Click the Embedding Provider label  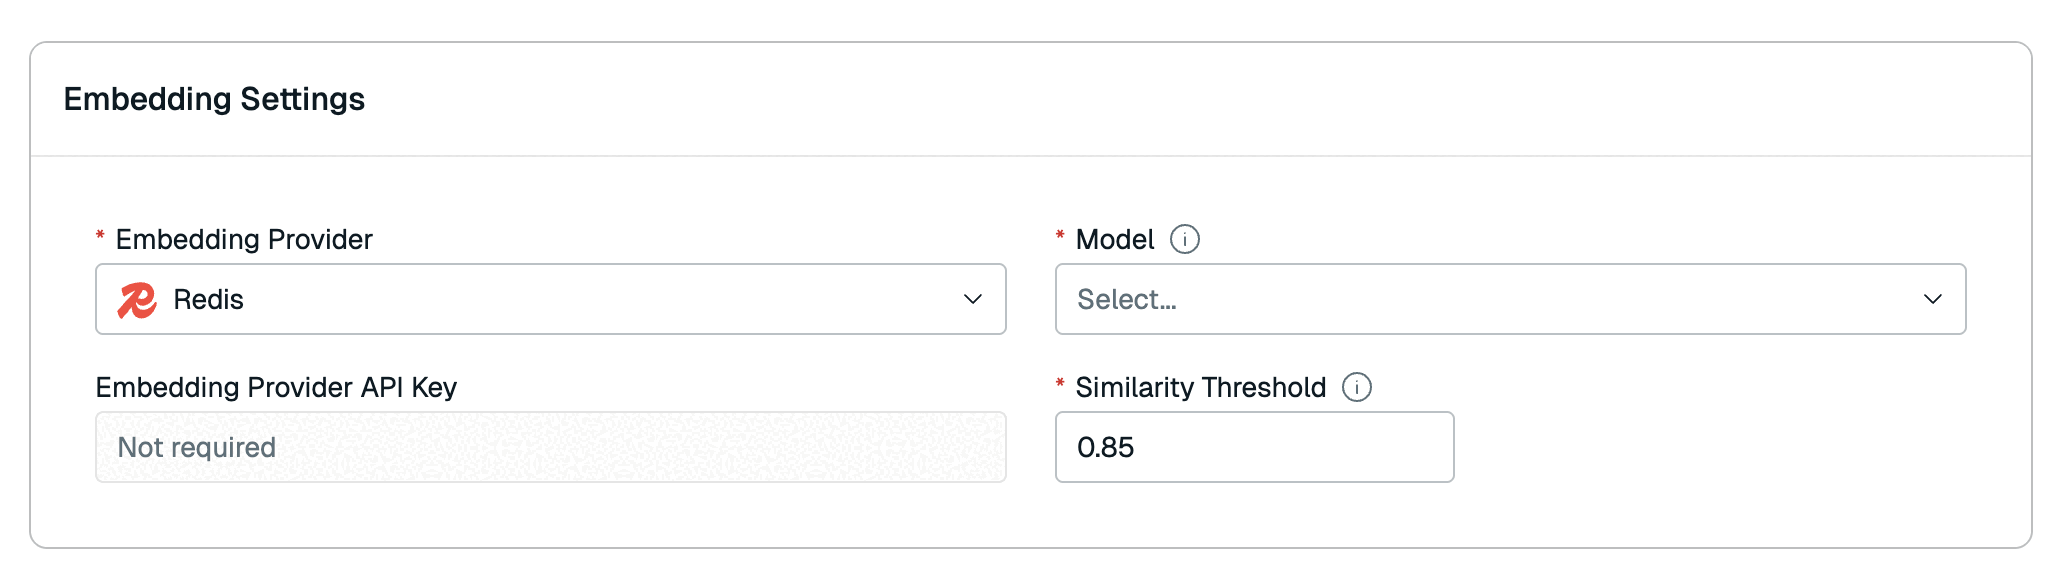point(244,240)
